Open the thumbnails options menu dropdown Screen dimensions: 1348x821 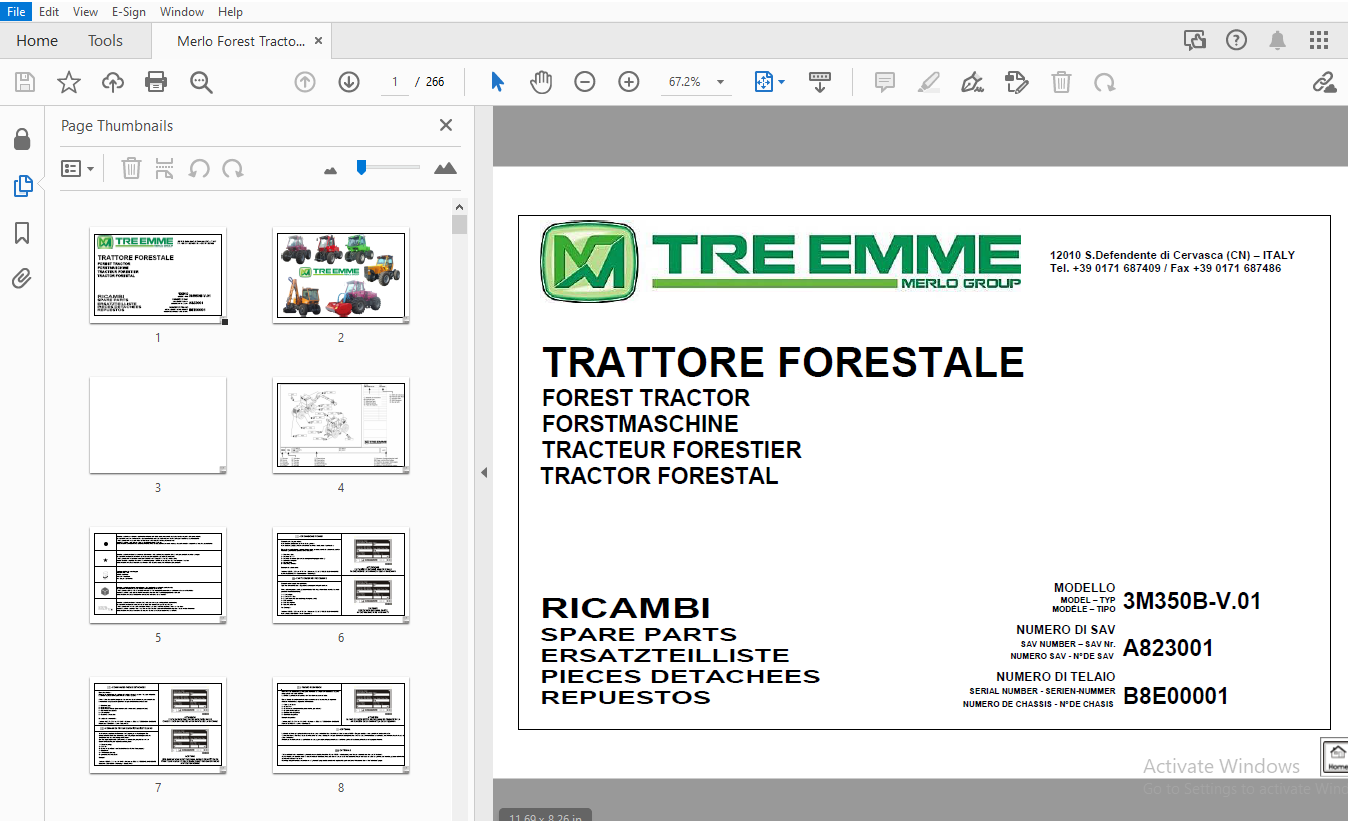coord(78,168)
